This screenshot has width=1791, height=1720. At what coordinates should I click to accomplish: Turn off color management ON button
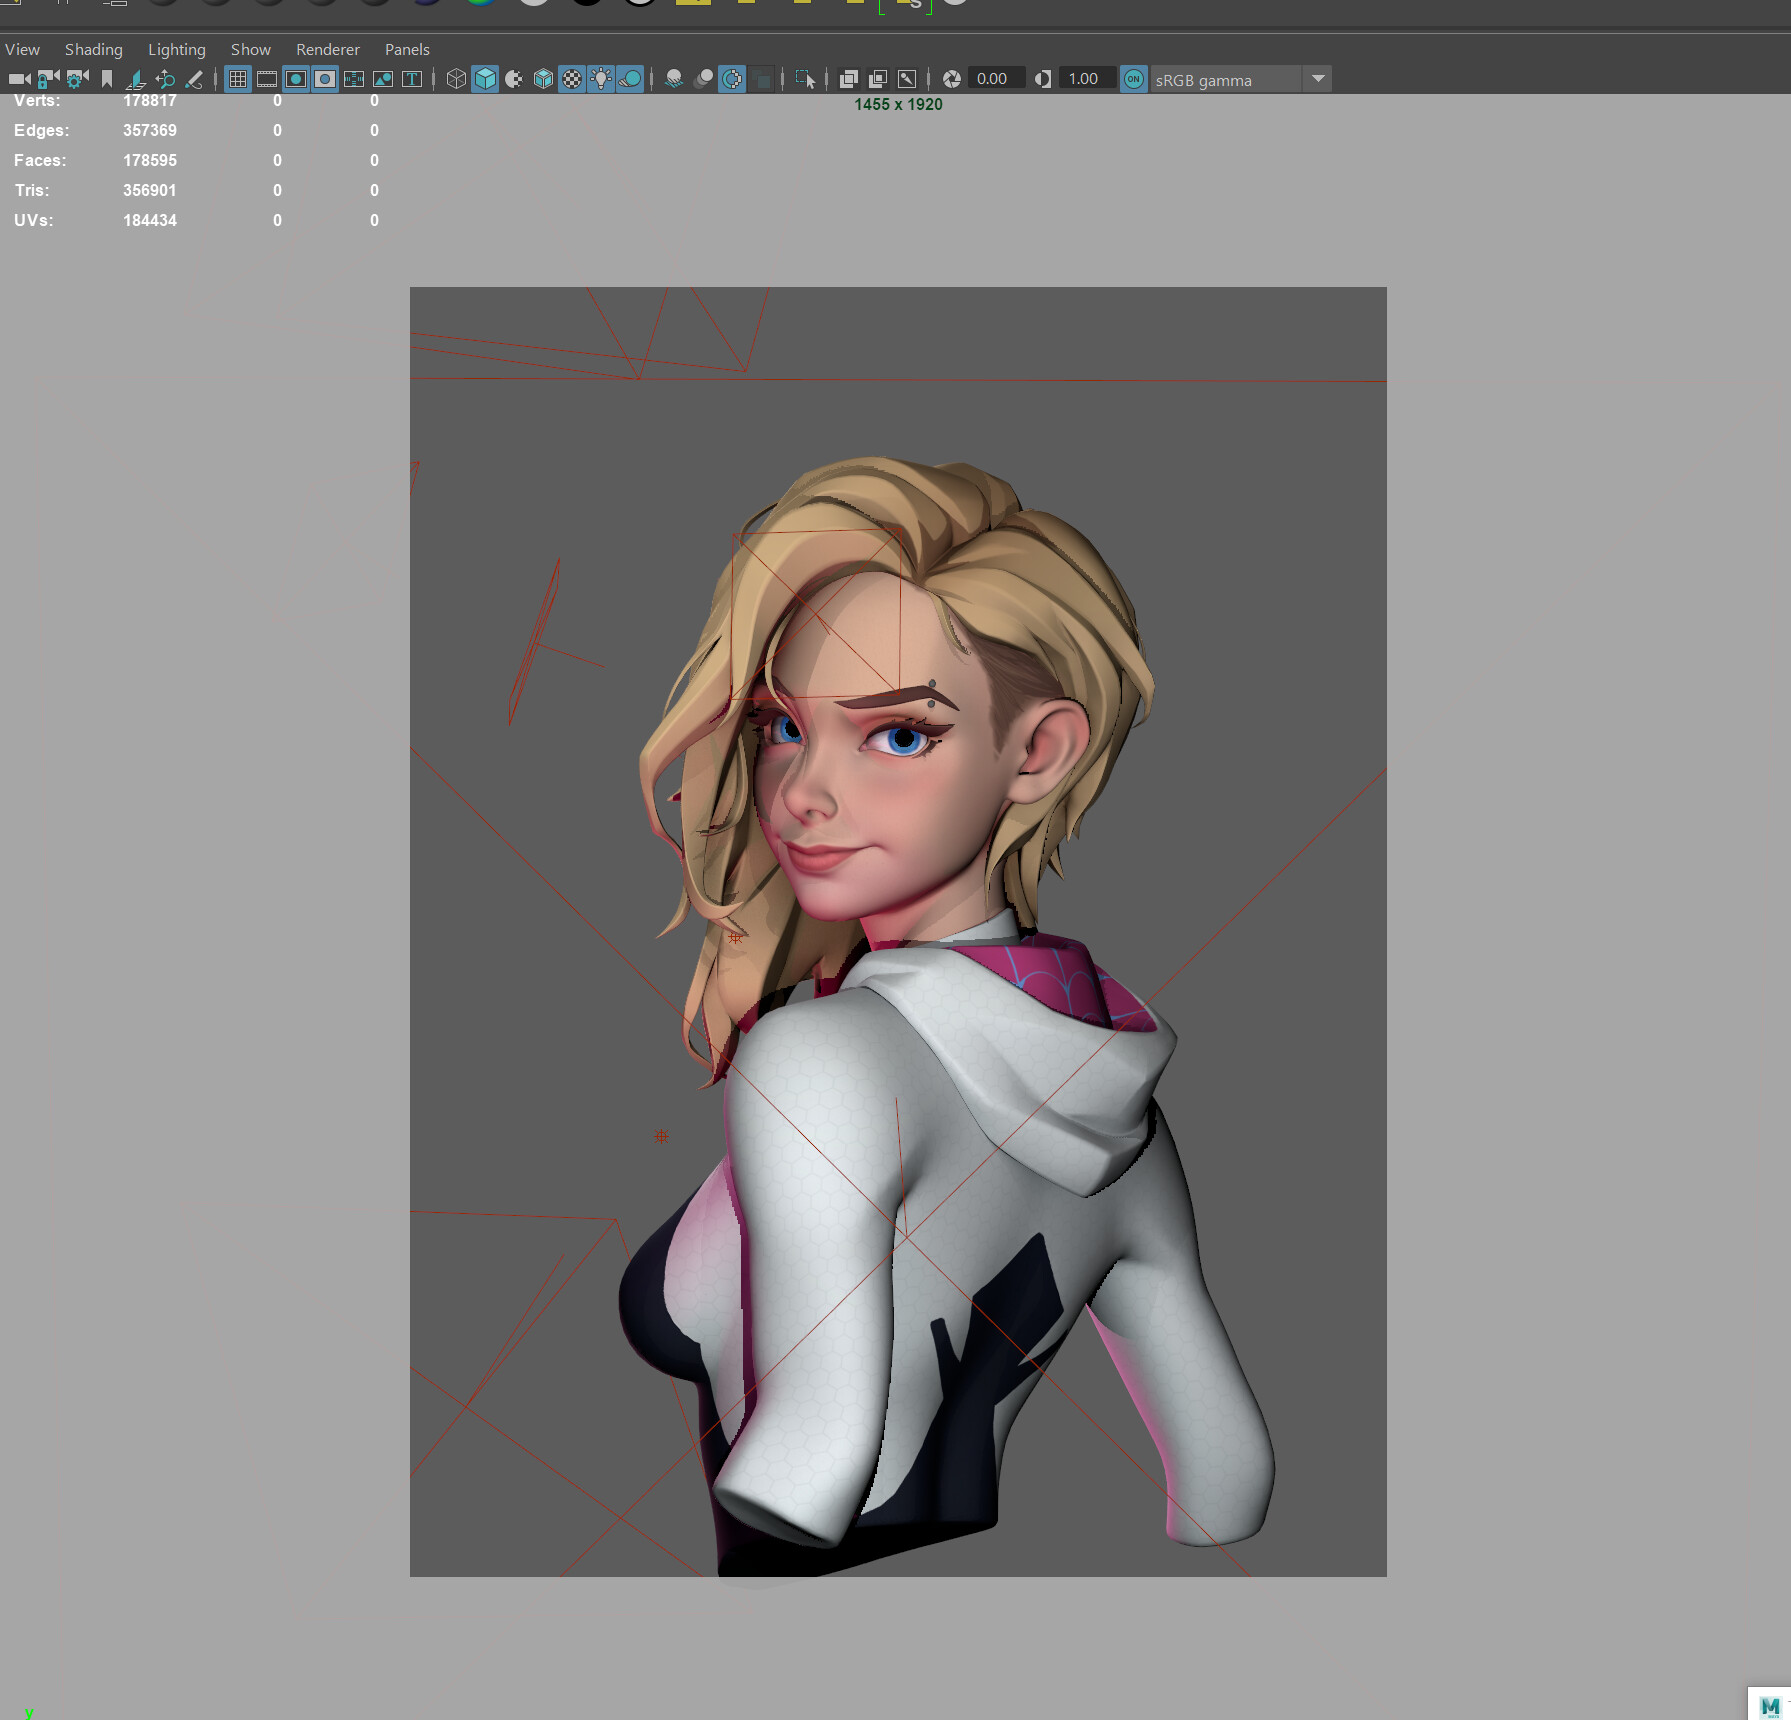click(x=1133, y=79)
